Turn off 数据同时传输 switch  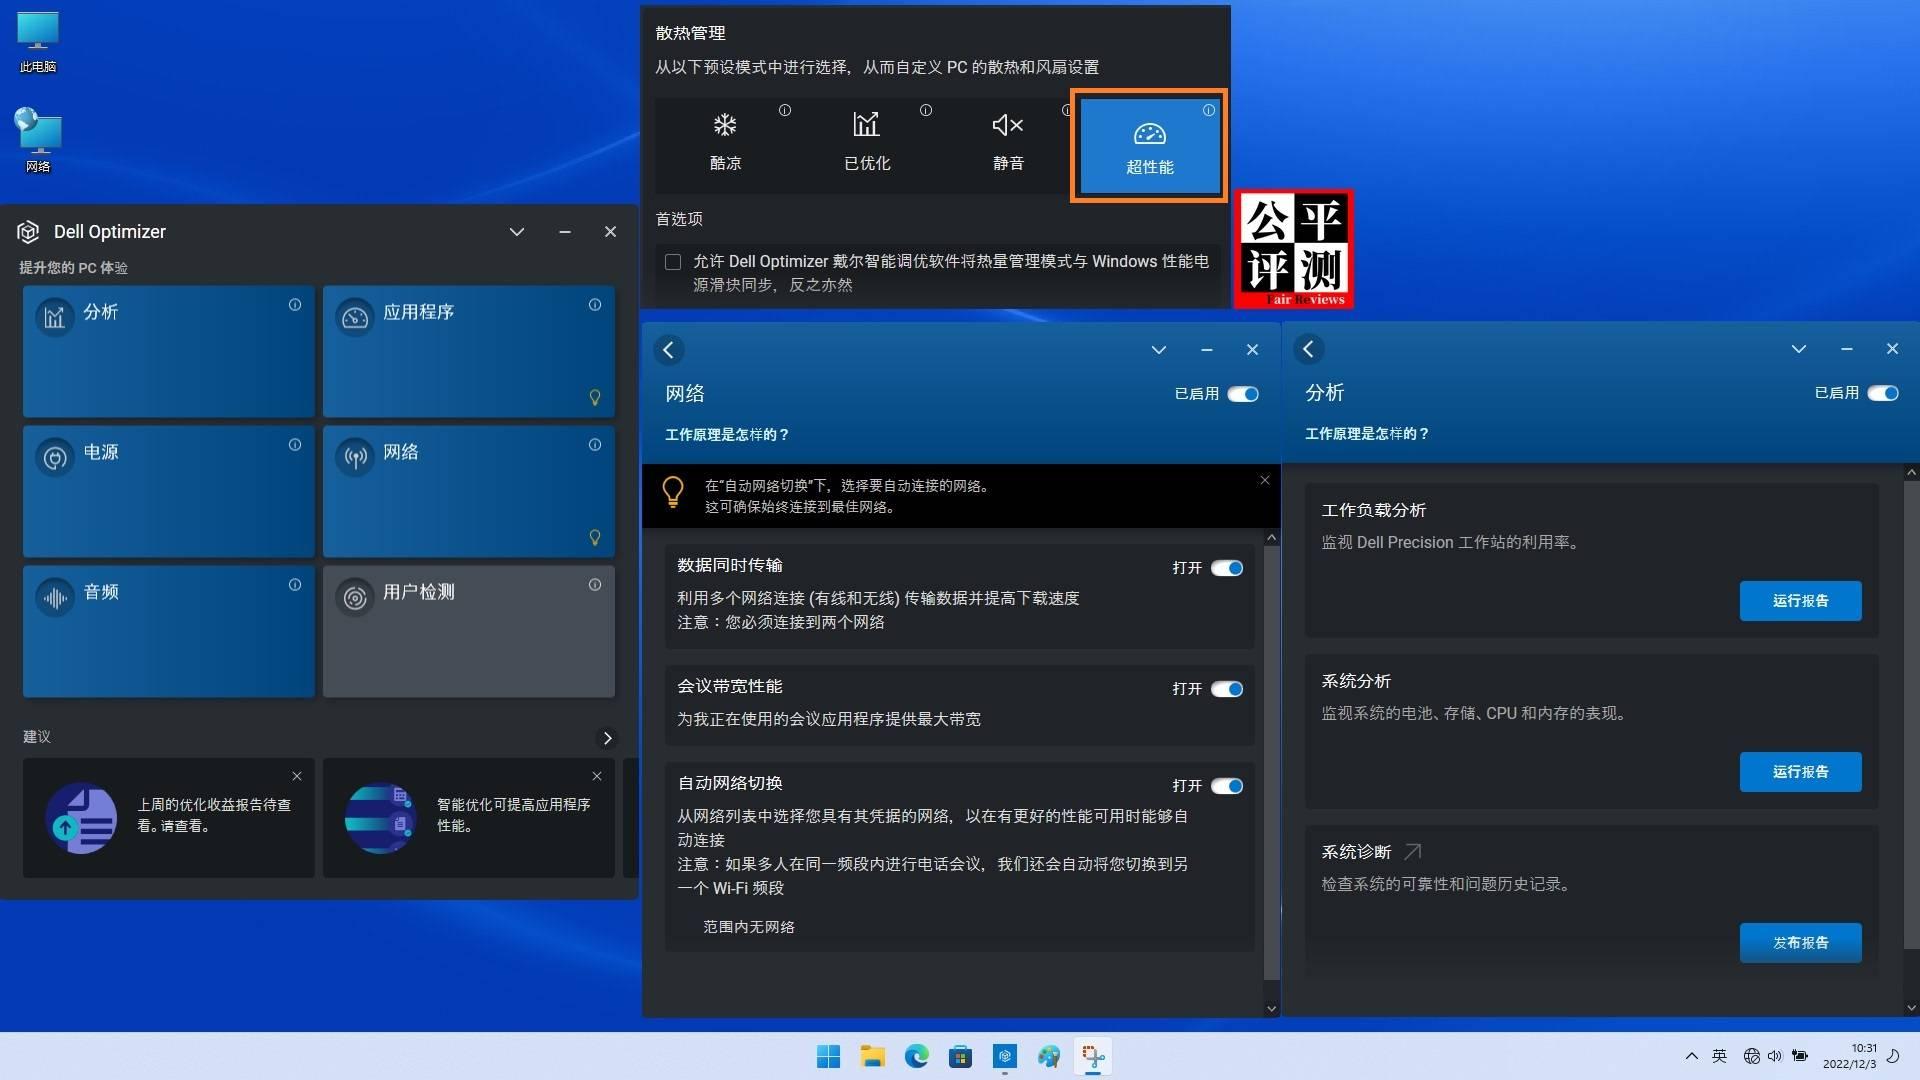[x=1227, y=568]
